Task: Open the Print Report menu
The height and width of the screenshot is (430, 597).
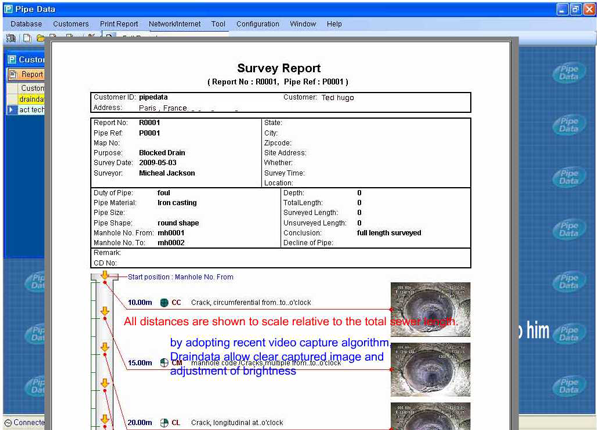Action: tap(119, 24)
